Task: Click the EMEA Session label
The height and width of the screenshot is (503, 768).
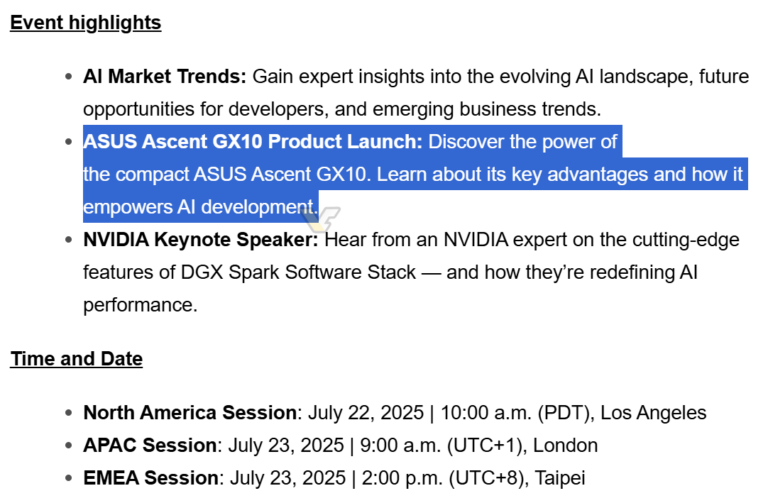Action: (x=151, y=478)
